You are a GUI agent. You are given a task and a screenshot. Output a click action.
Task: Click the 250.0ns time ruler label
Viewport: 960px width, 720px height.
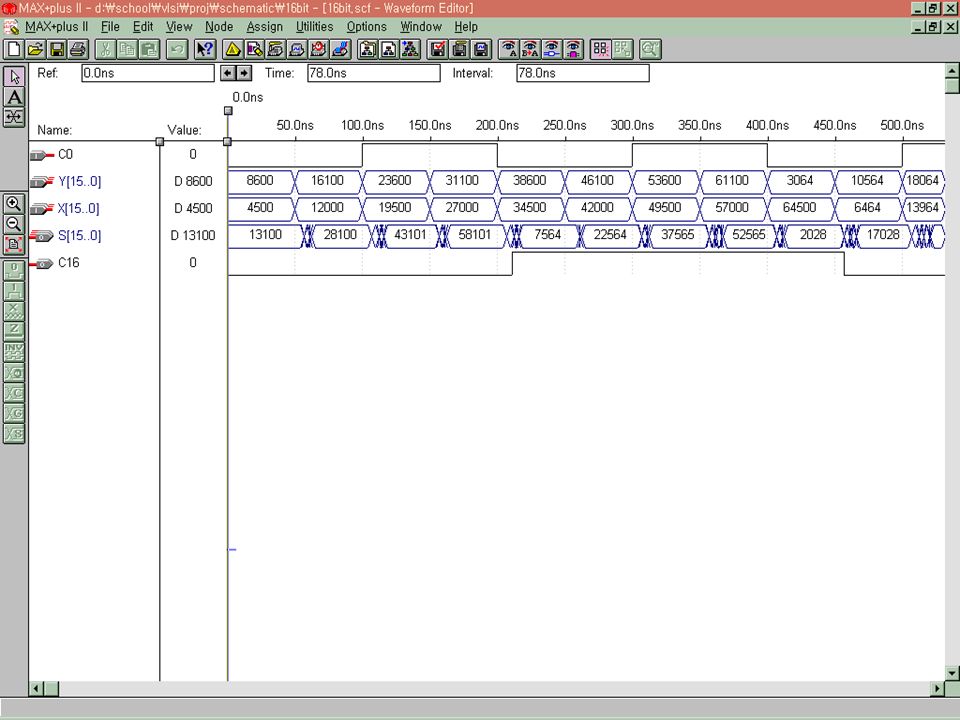coord(564,126)
